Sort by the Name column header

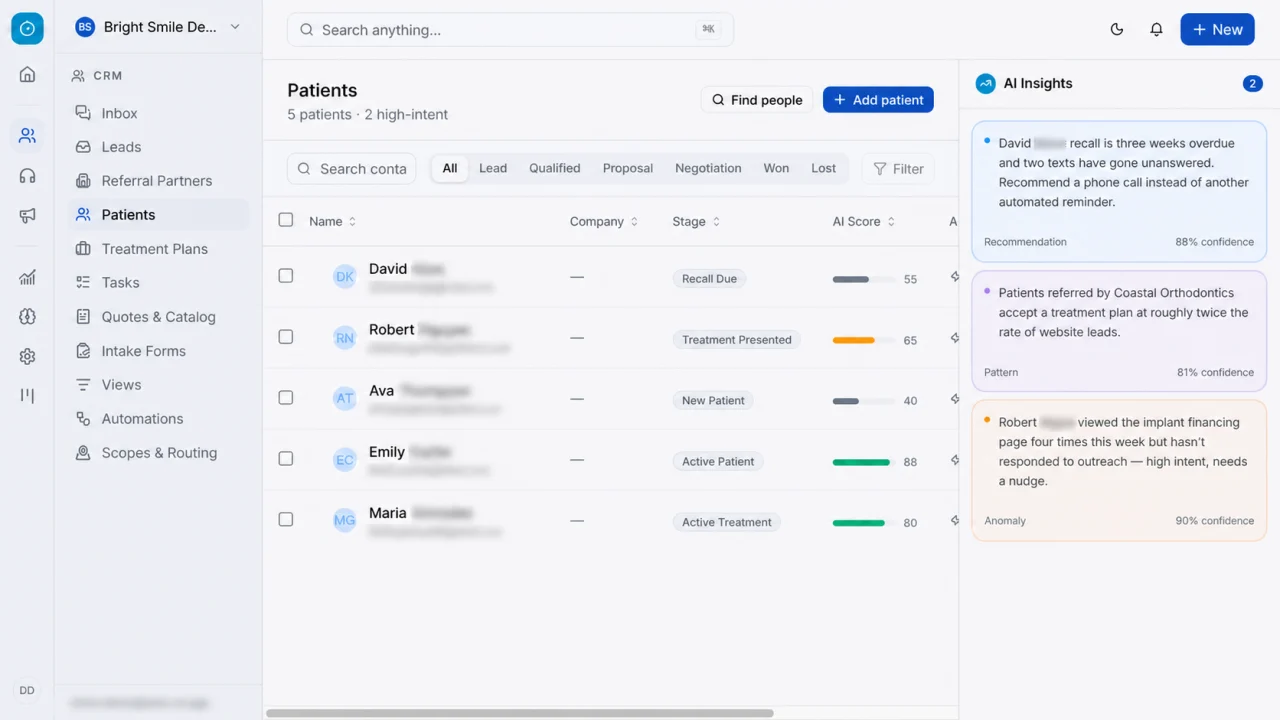point(332,221)
